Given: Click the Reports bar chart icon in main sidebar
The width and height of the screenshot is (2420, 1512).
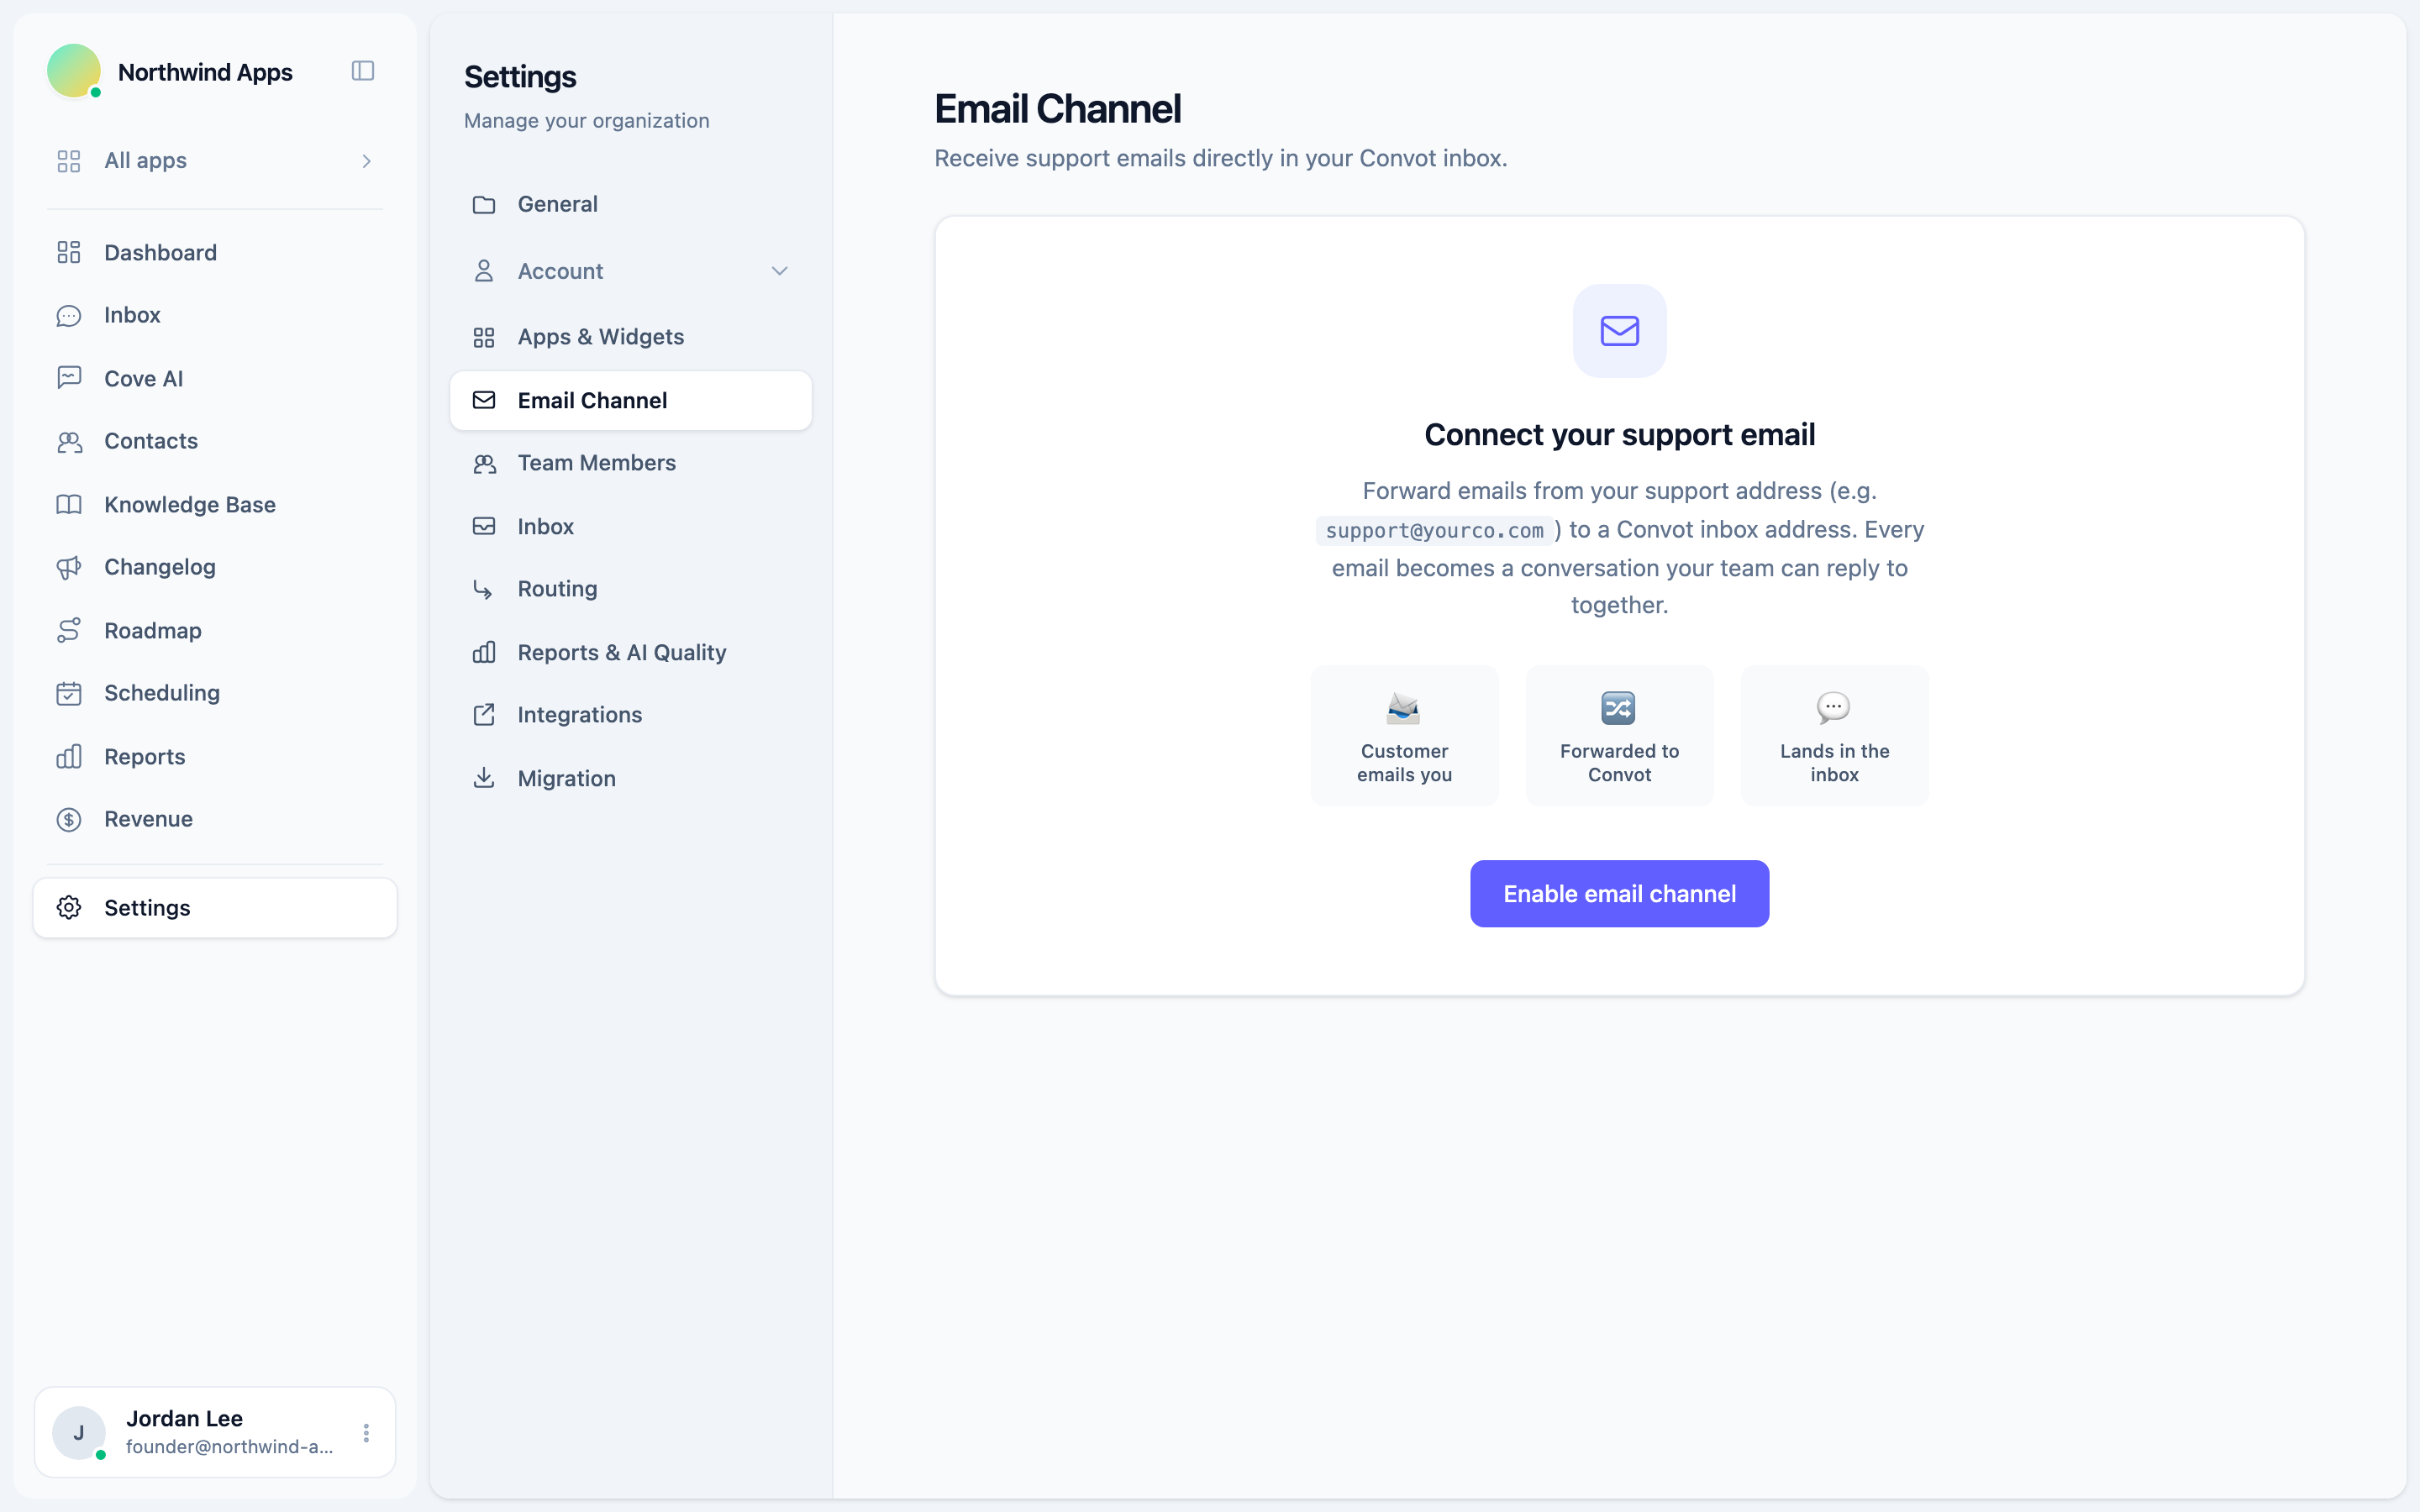Looking at the screenshot, I should coord(69,756).
